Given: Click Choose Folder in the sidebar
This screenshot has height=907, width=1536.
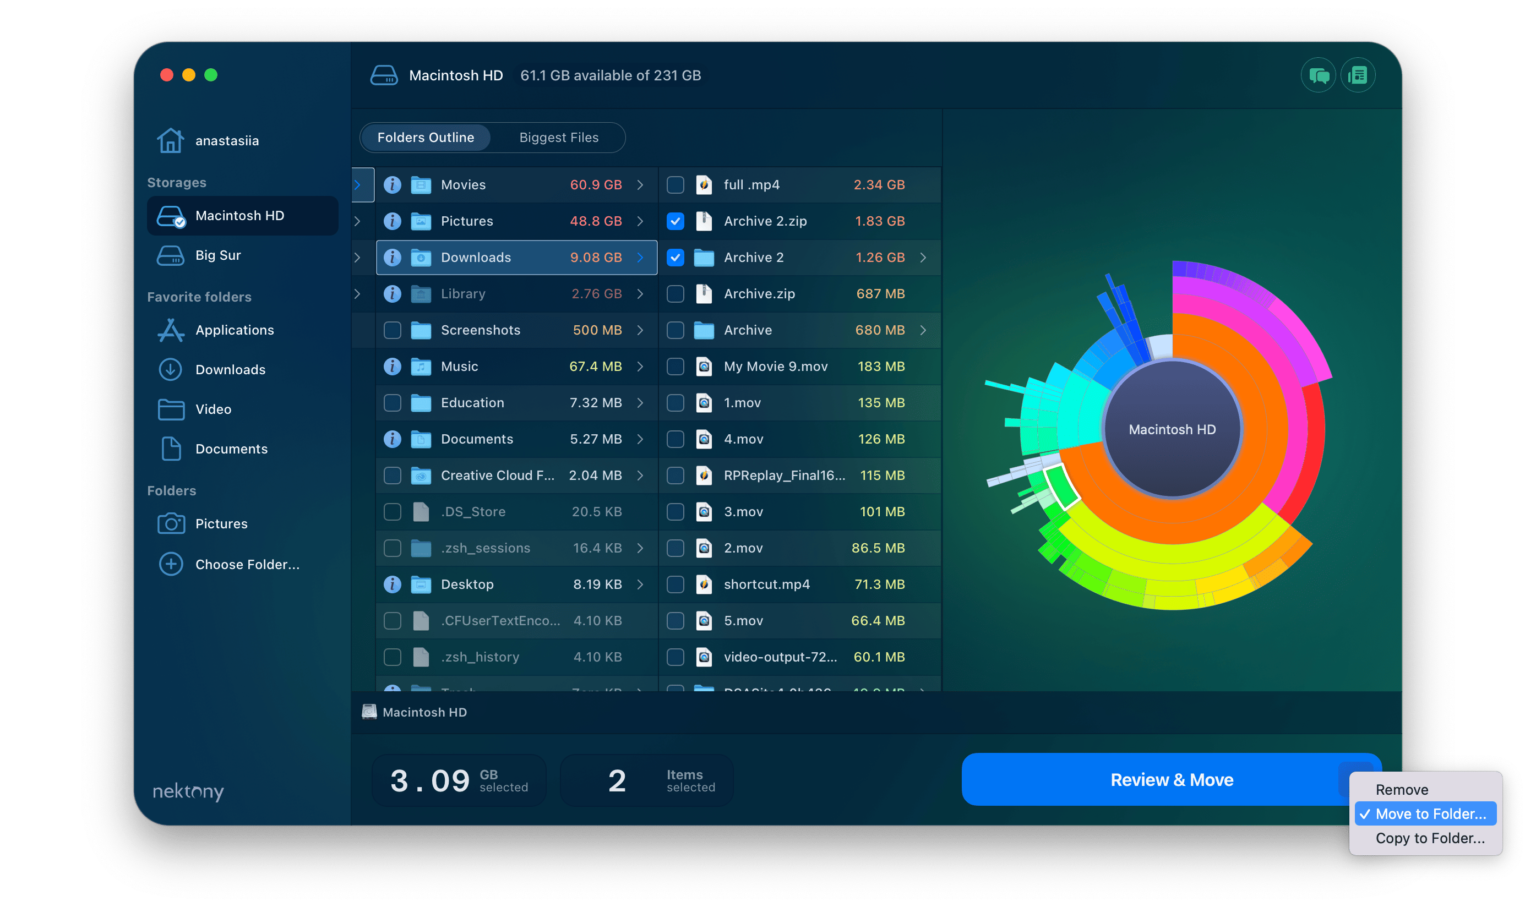Looking at the screenshot, I should point(247,564).
